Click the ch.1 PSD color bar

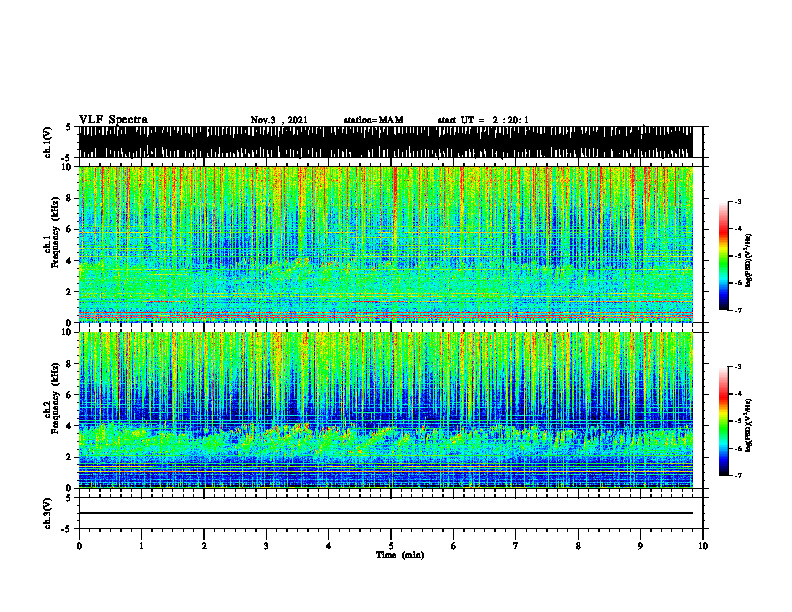724,256
